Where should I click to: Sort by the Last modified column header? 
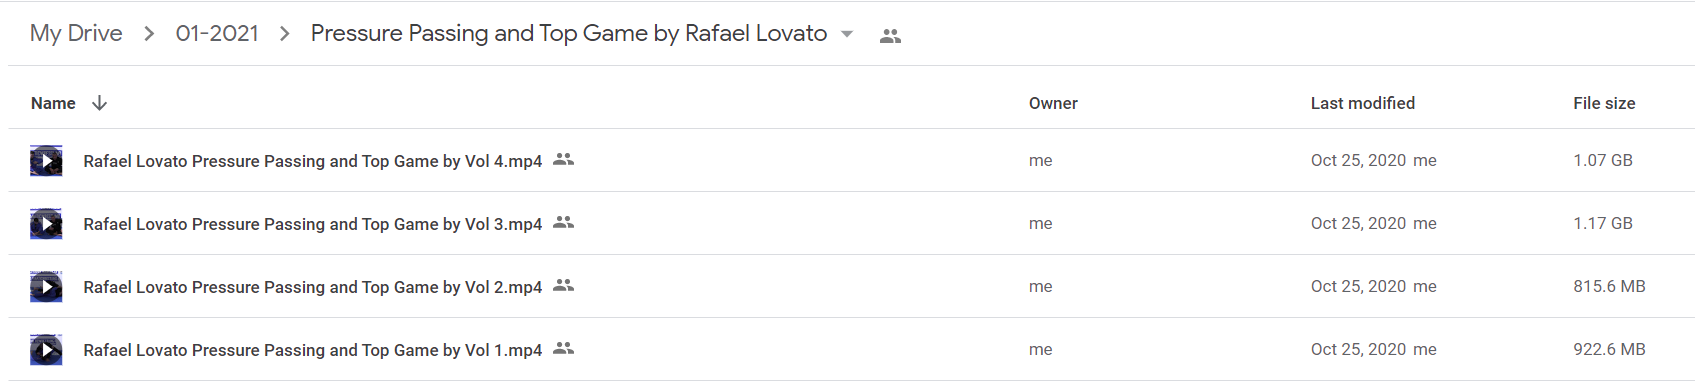[1363, 103]
